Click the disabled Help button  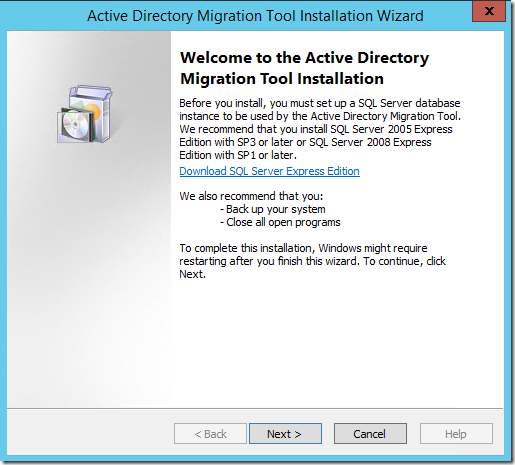pos(456,434)
